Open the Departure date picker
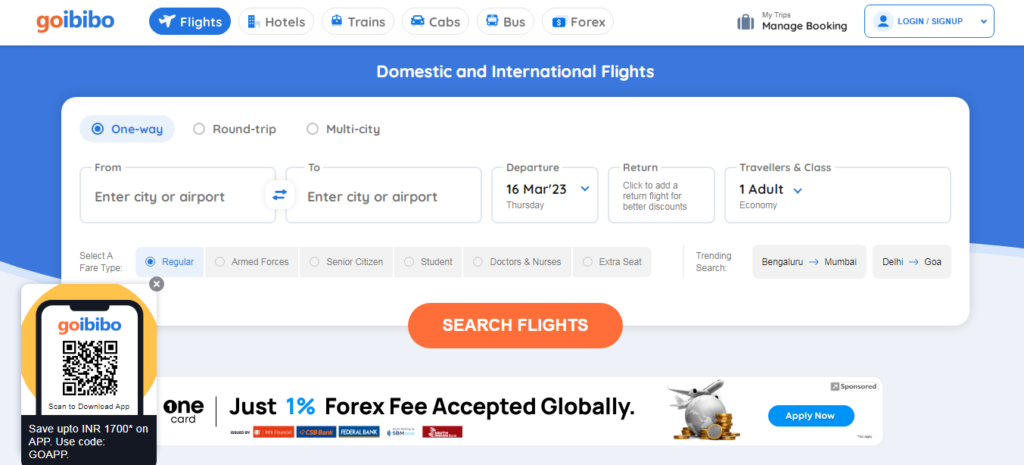1024x465 pixels. [545, 194]
